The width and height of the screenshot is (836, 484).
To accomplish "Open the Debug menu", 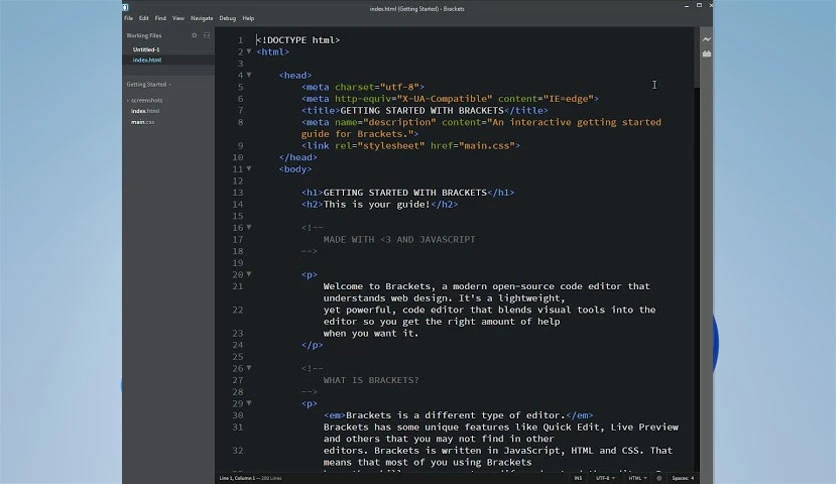I will [x=228, y=18].
